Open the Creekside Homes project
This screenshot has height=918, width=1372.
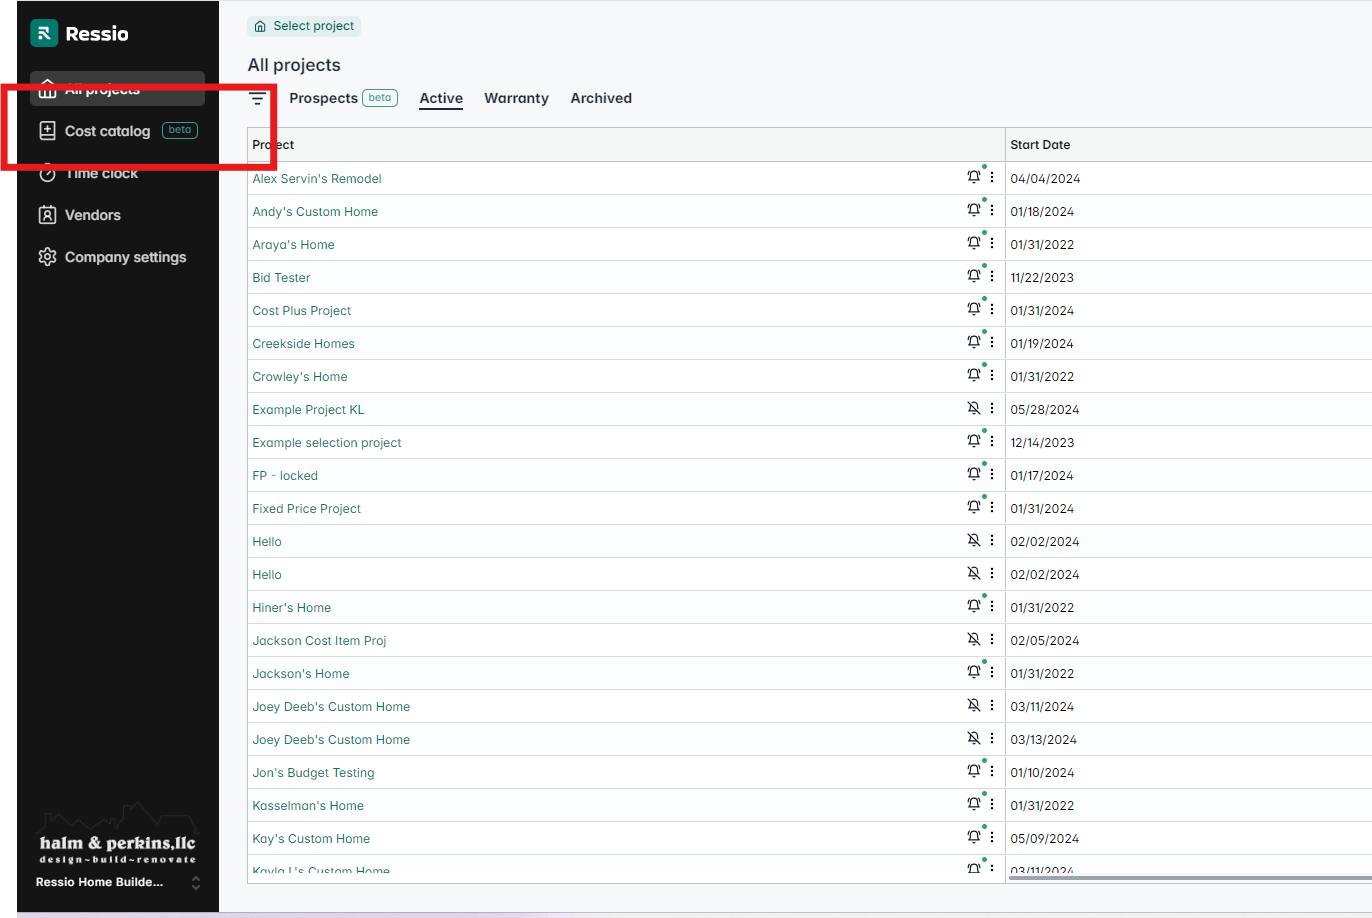(x=303, y=343)
